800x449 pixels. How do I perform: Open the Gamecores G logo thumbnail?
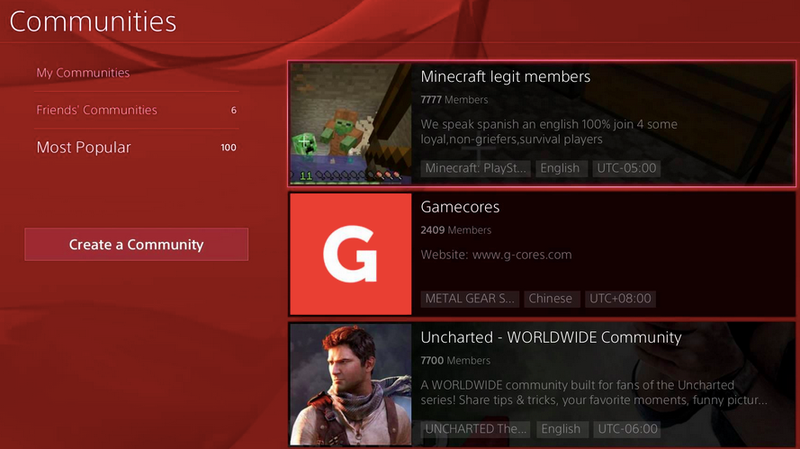click(351, 254)
